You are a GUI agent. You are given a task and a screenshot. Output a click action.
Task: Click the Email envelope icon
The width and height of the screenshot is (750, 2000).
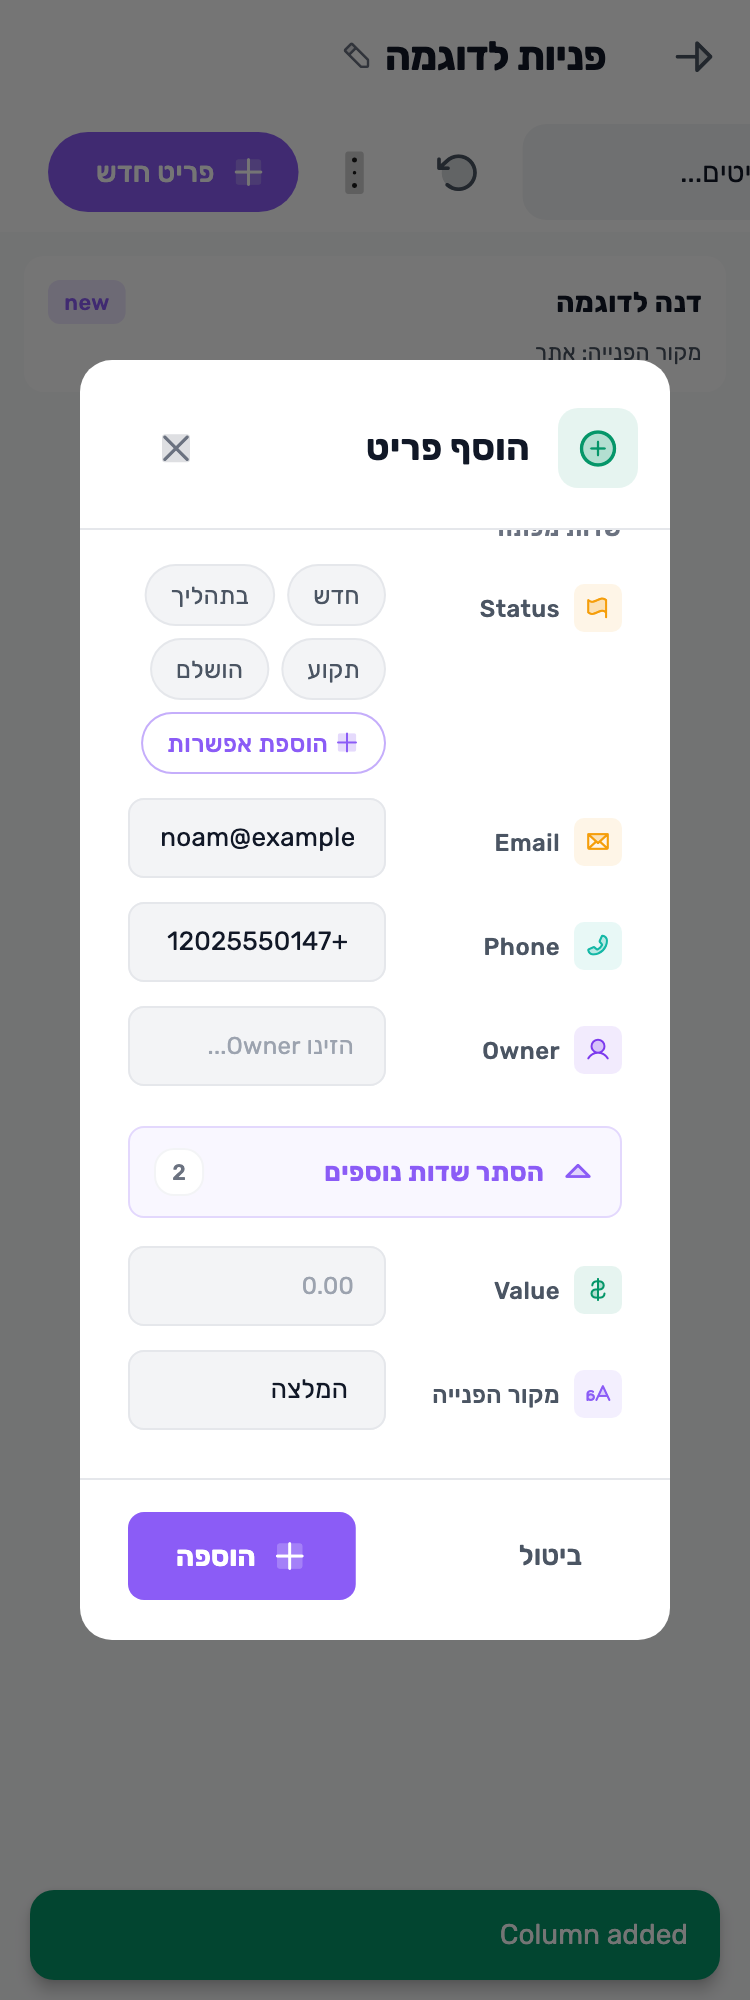click(598, 842)
